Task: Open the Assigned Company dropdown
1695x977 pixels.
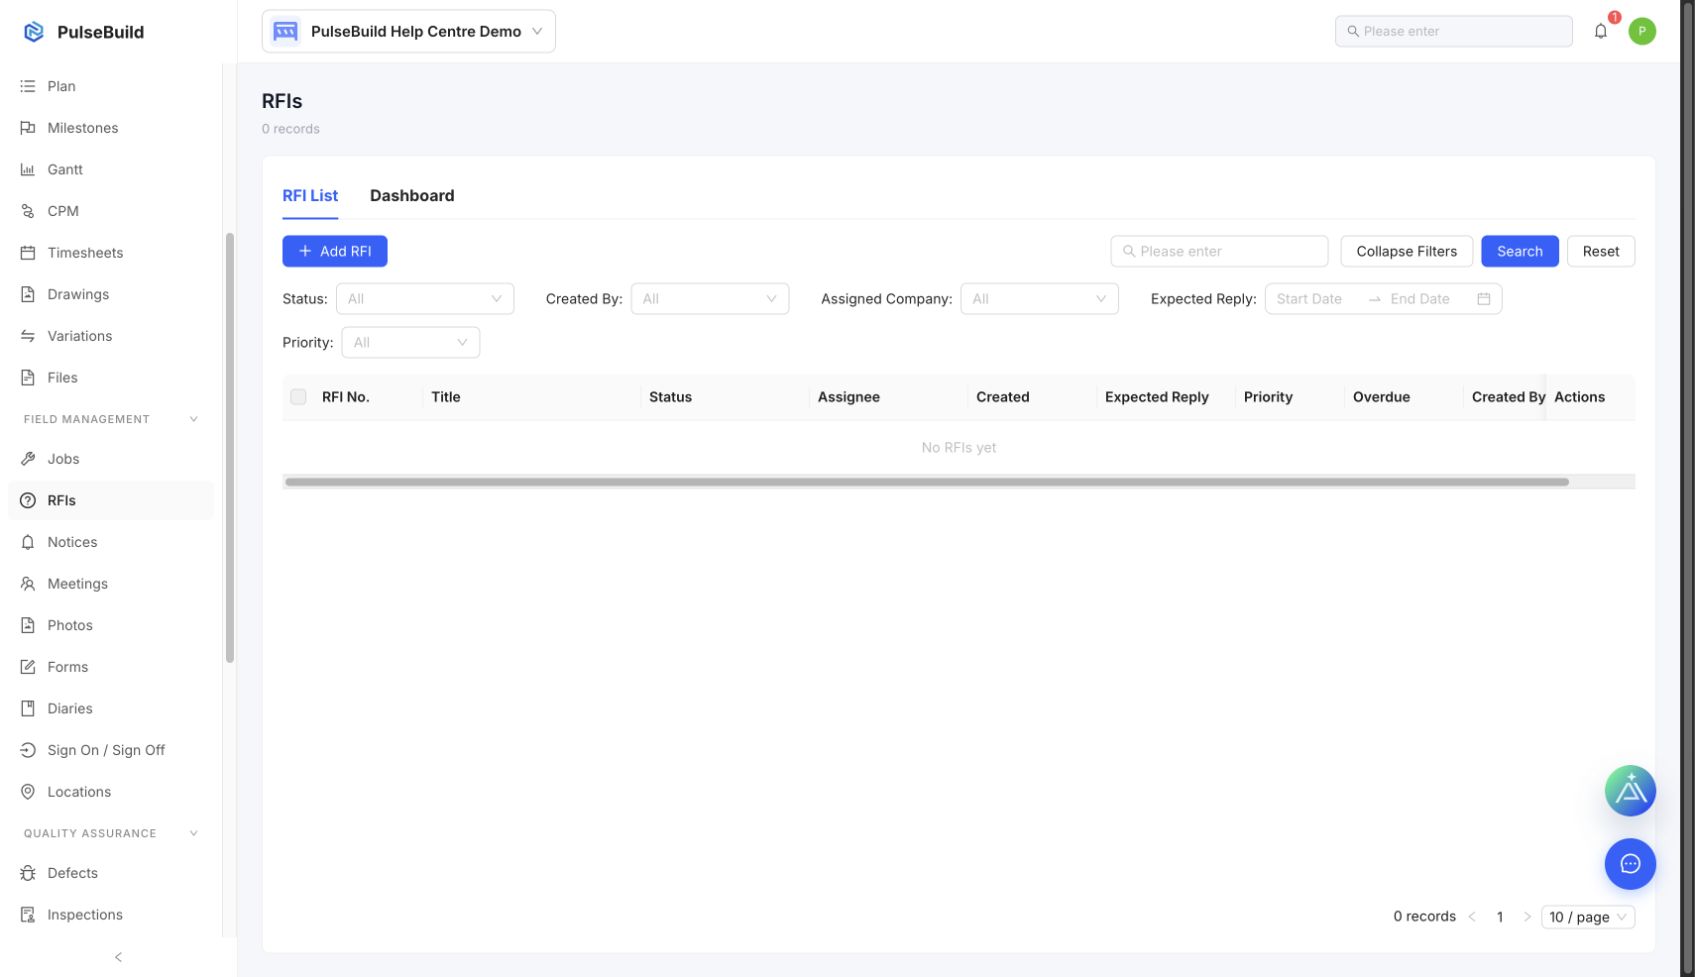Action: (x=1039, y=299)
